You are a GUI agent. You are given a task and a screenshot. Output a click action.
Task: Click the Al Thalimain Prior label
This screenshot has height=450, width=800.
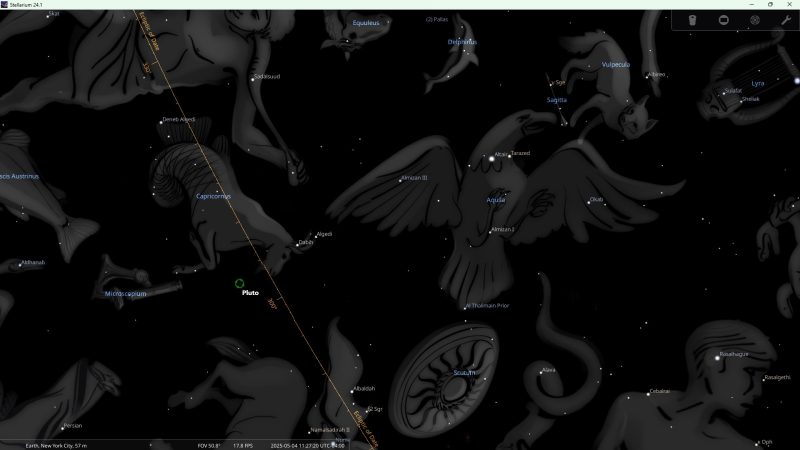487,306
